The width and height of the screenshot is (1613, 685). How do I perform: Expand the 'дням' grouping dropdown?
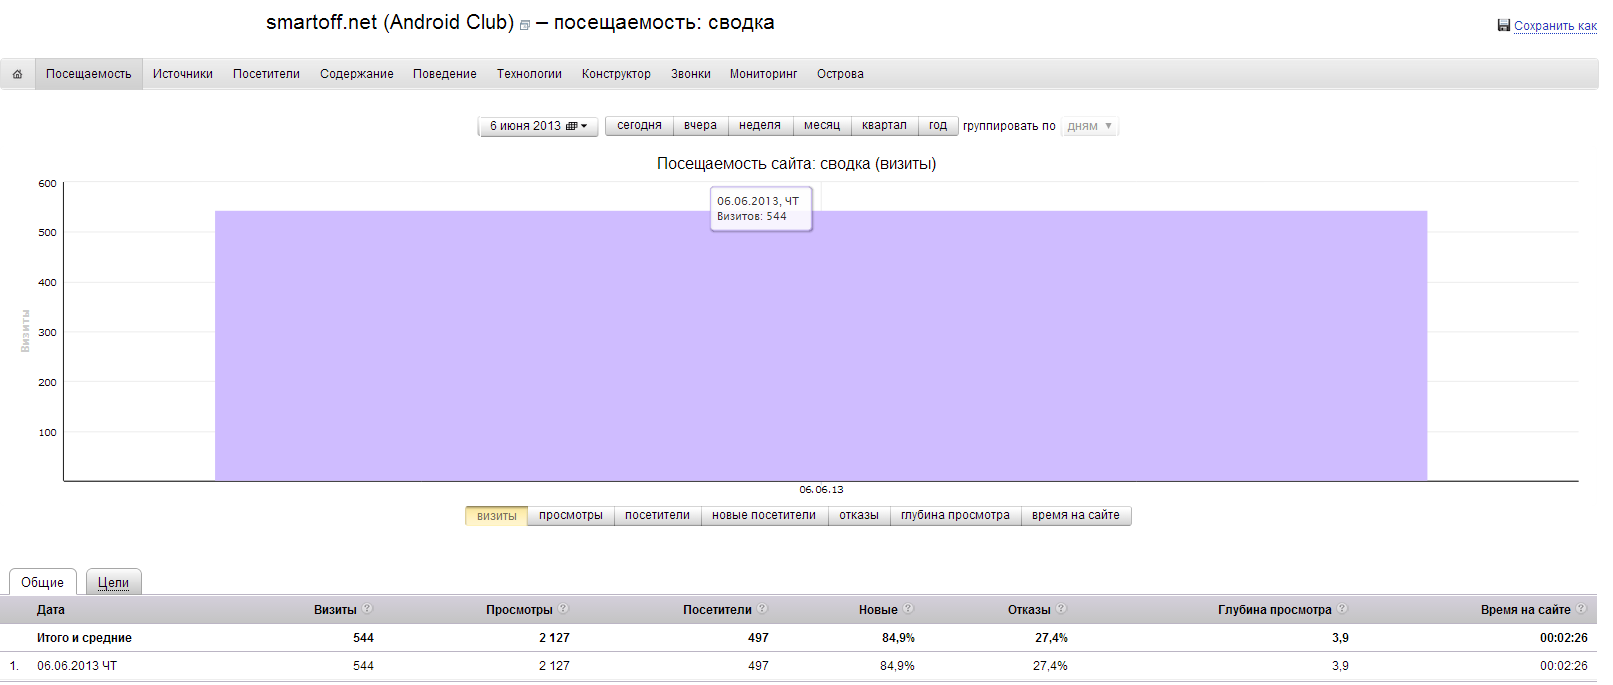tap(1089, 126)
